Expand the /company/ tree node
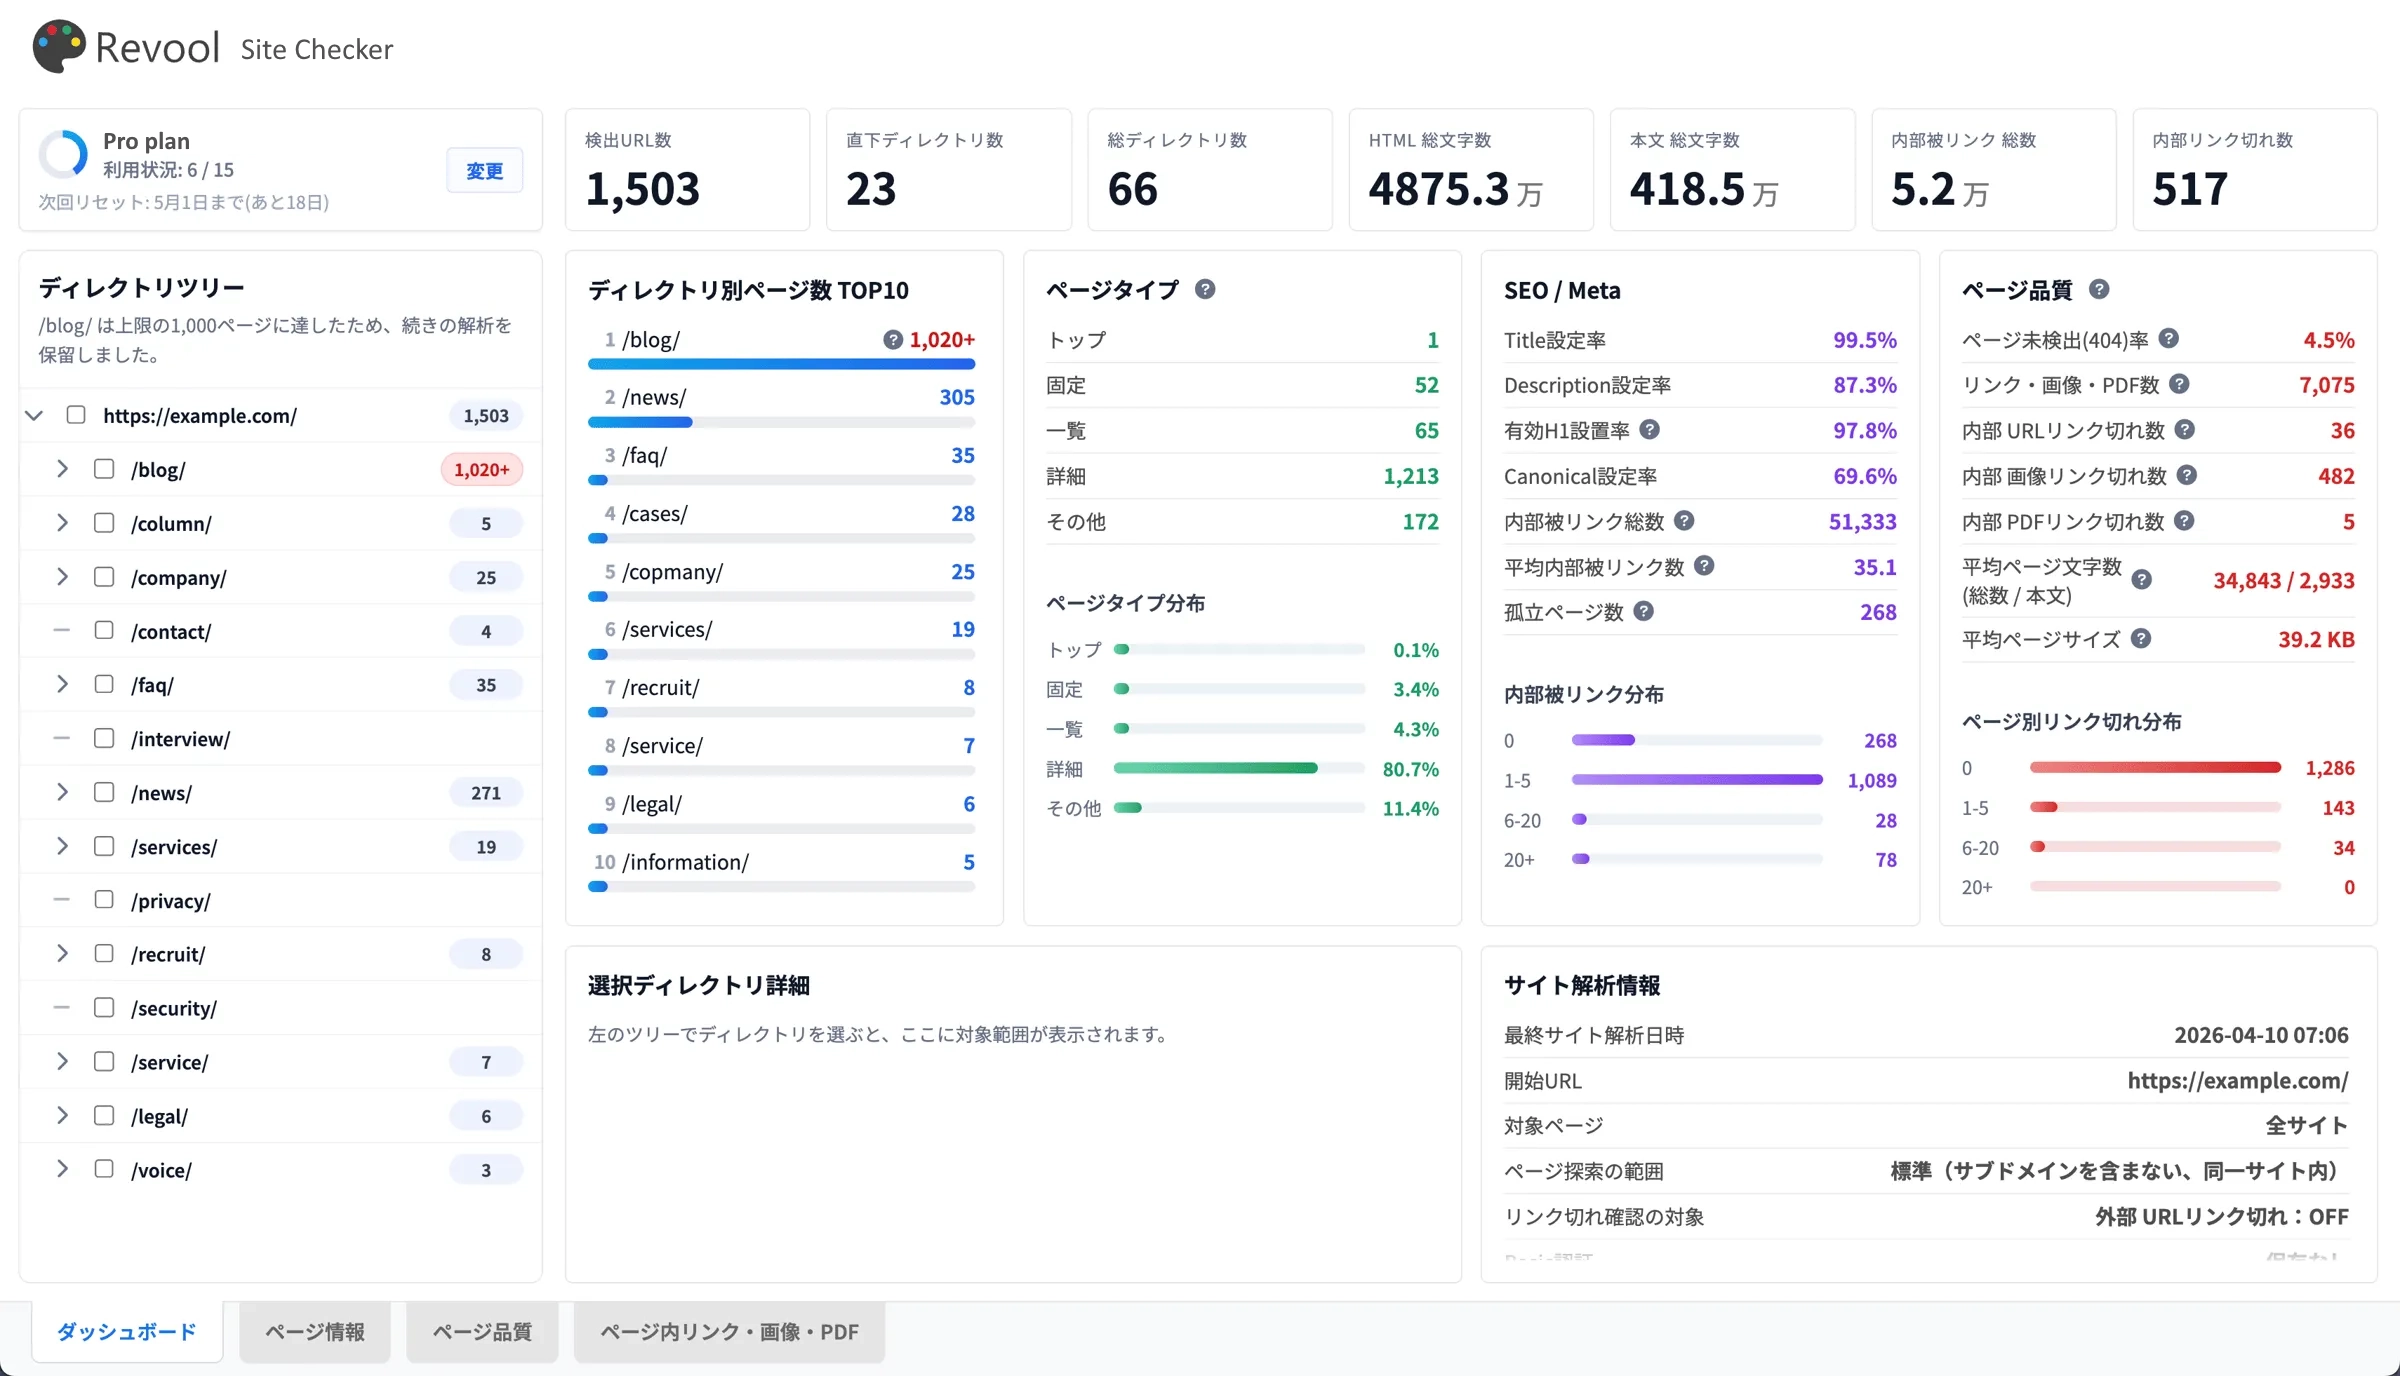This screenshot has width=2400, height=1376. [x=62, y=577]
